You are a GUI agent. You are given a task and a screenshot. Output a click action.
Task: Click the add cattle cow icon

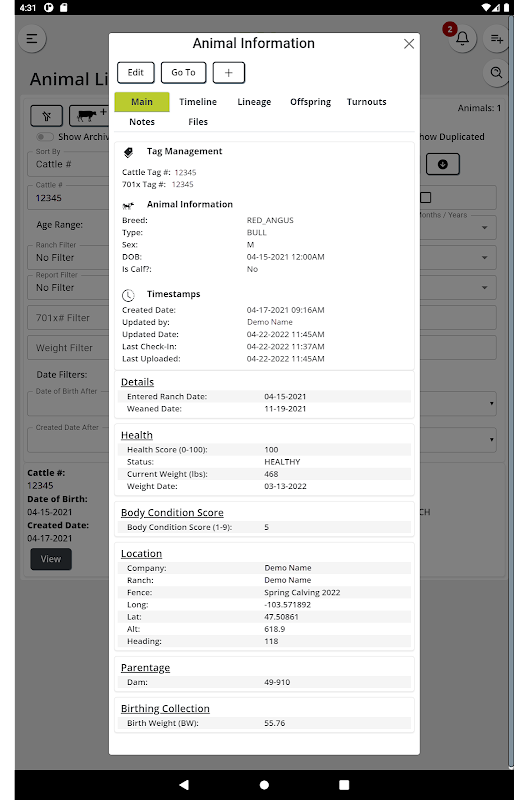click(89, 116)
